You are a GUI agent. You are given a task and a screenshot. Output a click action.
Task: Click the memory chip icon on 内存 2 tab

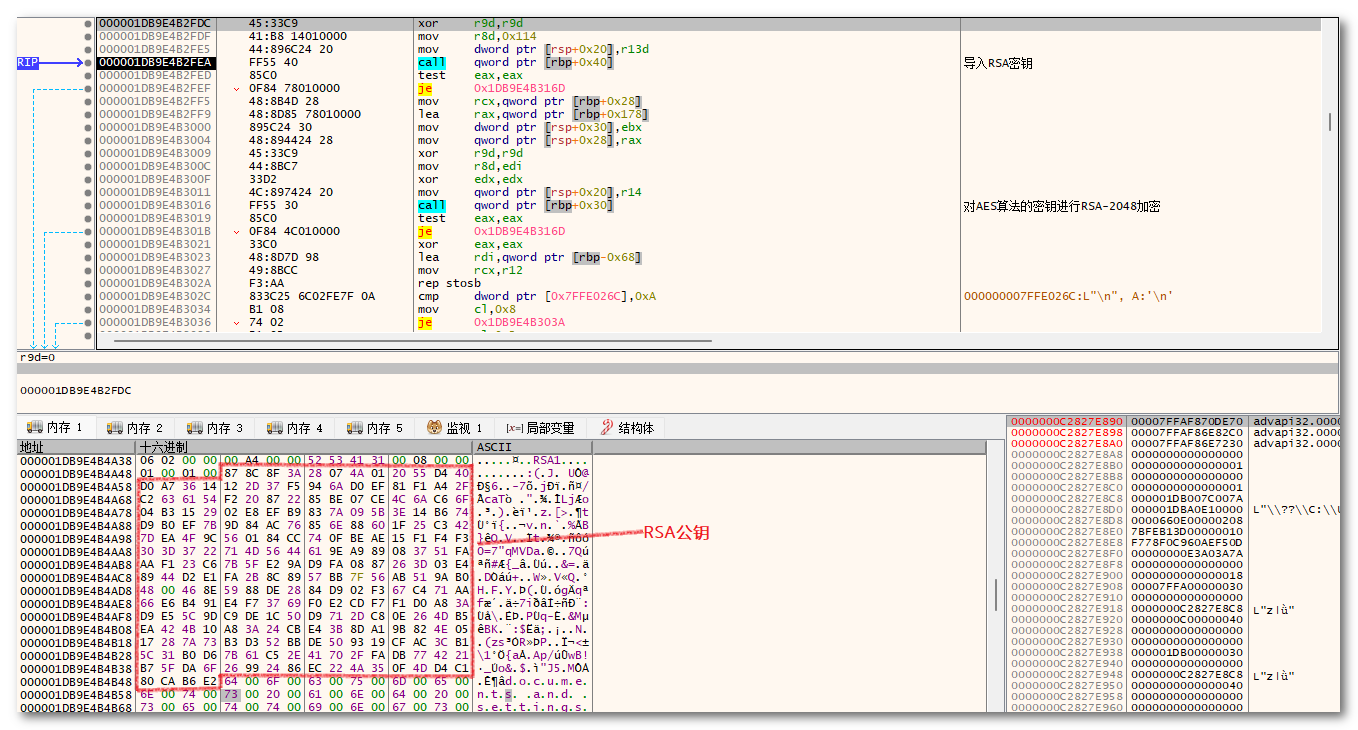[x=115, y=428]
